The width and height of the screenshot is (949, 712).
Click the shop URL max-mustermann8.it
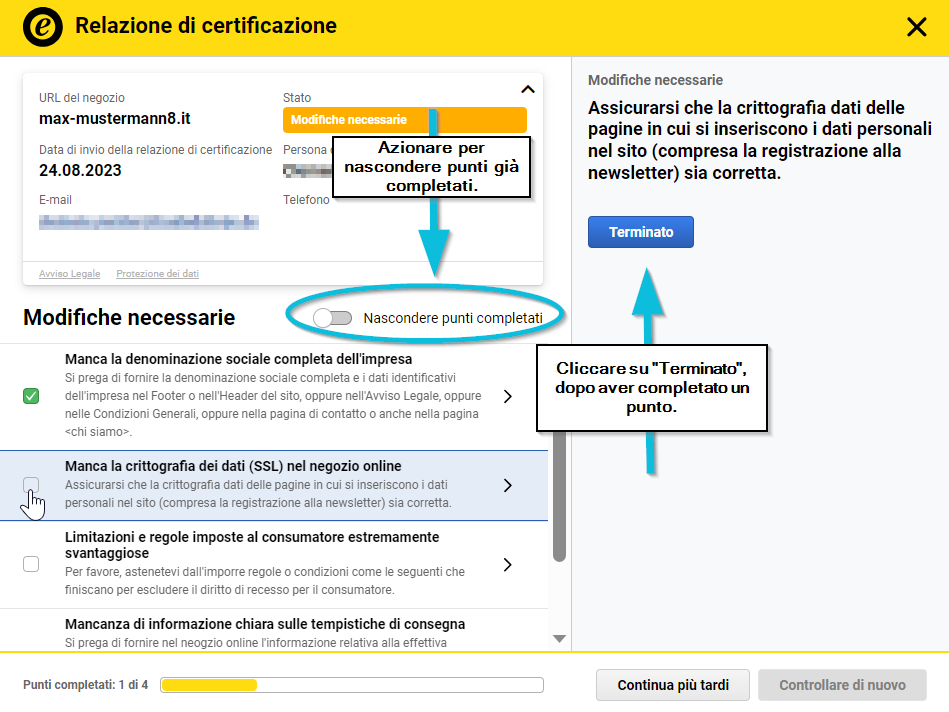[115, 119]
